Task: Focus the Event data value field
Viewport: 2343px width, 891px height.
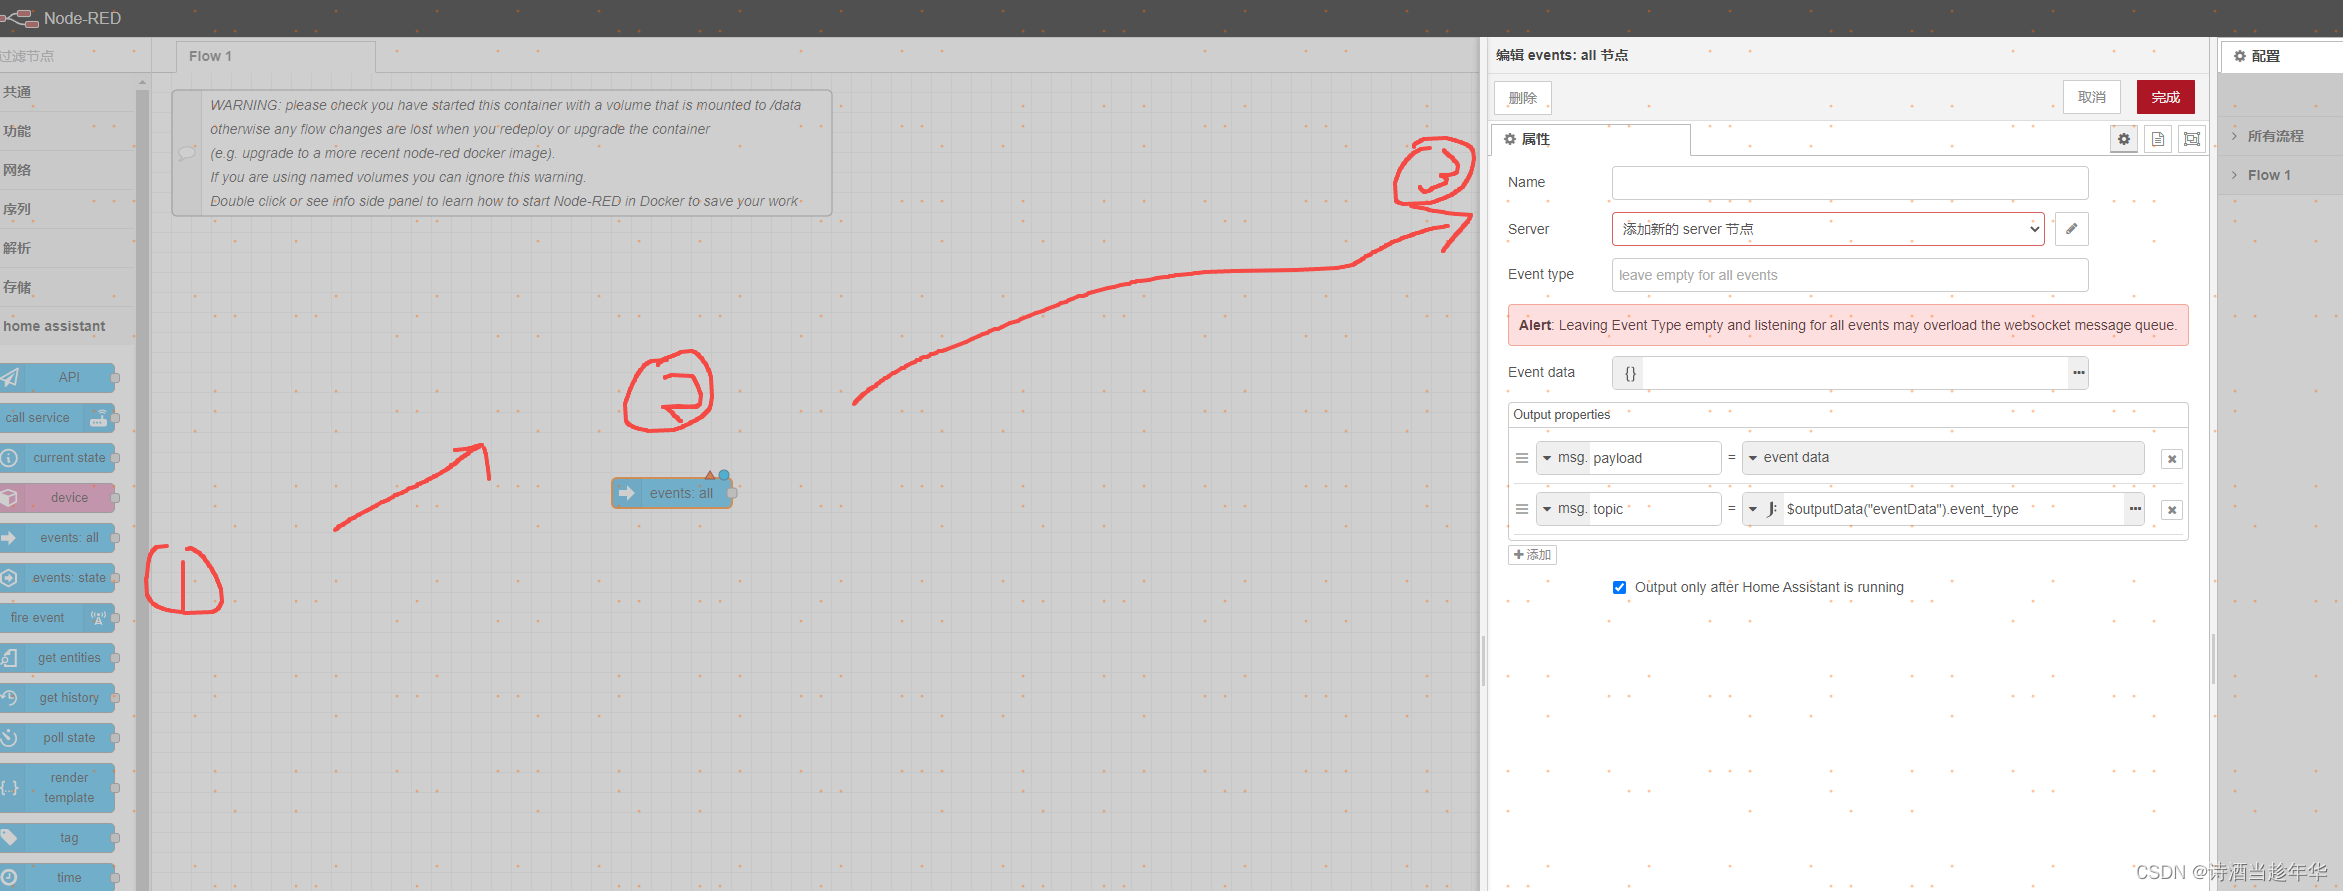Action: [1857, 372]
